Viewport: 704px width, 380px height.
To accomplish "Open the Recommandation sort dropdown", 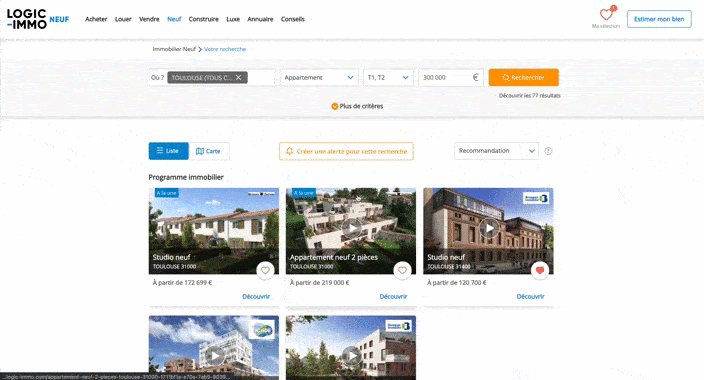I will pos(496,151).
